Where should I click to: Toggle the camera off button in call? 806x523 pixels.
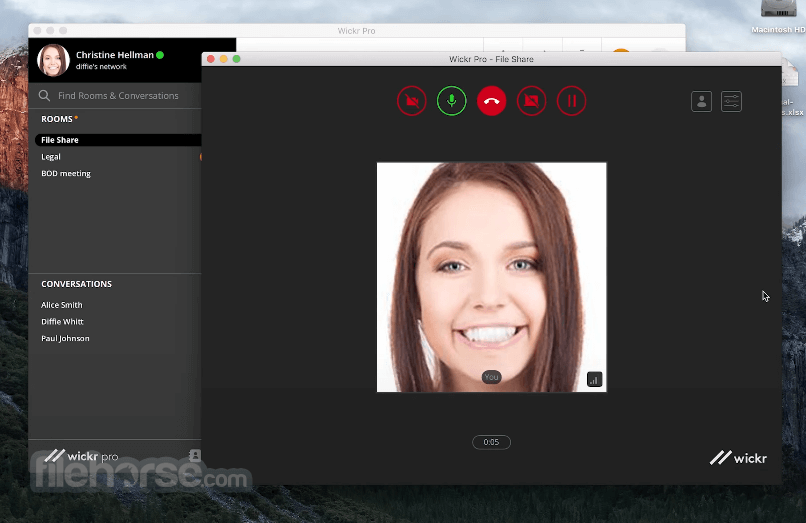point(411,101)
